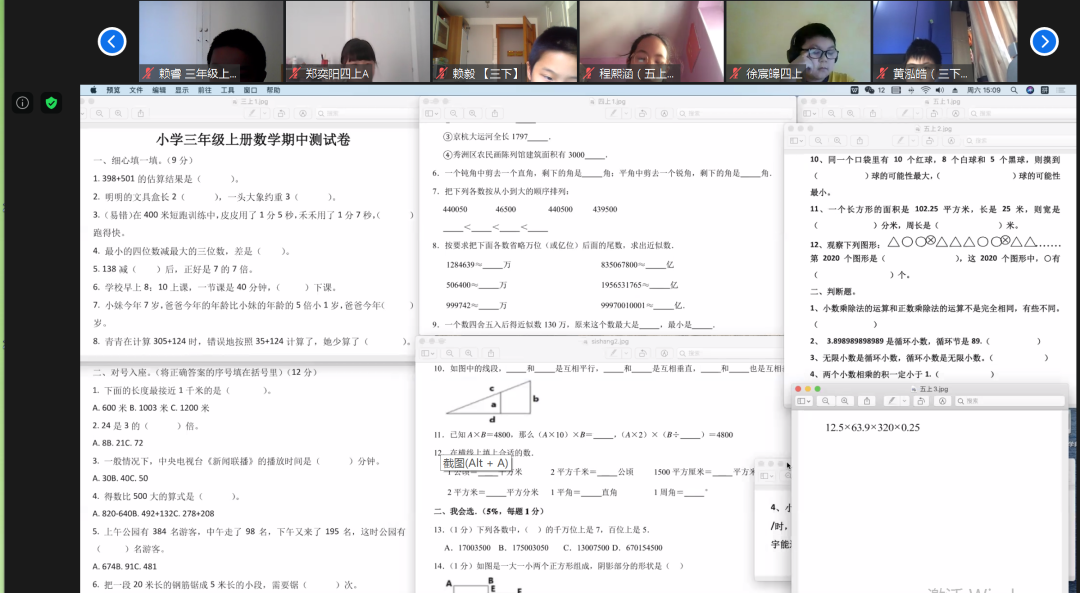The image size is (1080, 593).
Task: Open 预览 menu in menu bar
Action: (113, 90)
